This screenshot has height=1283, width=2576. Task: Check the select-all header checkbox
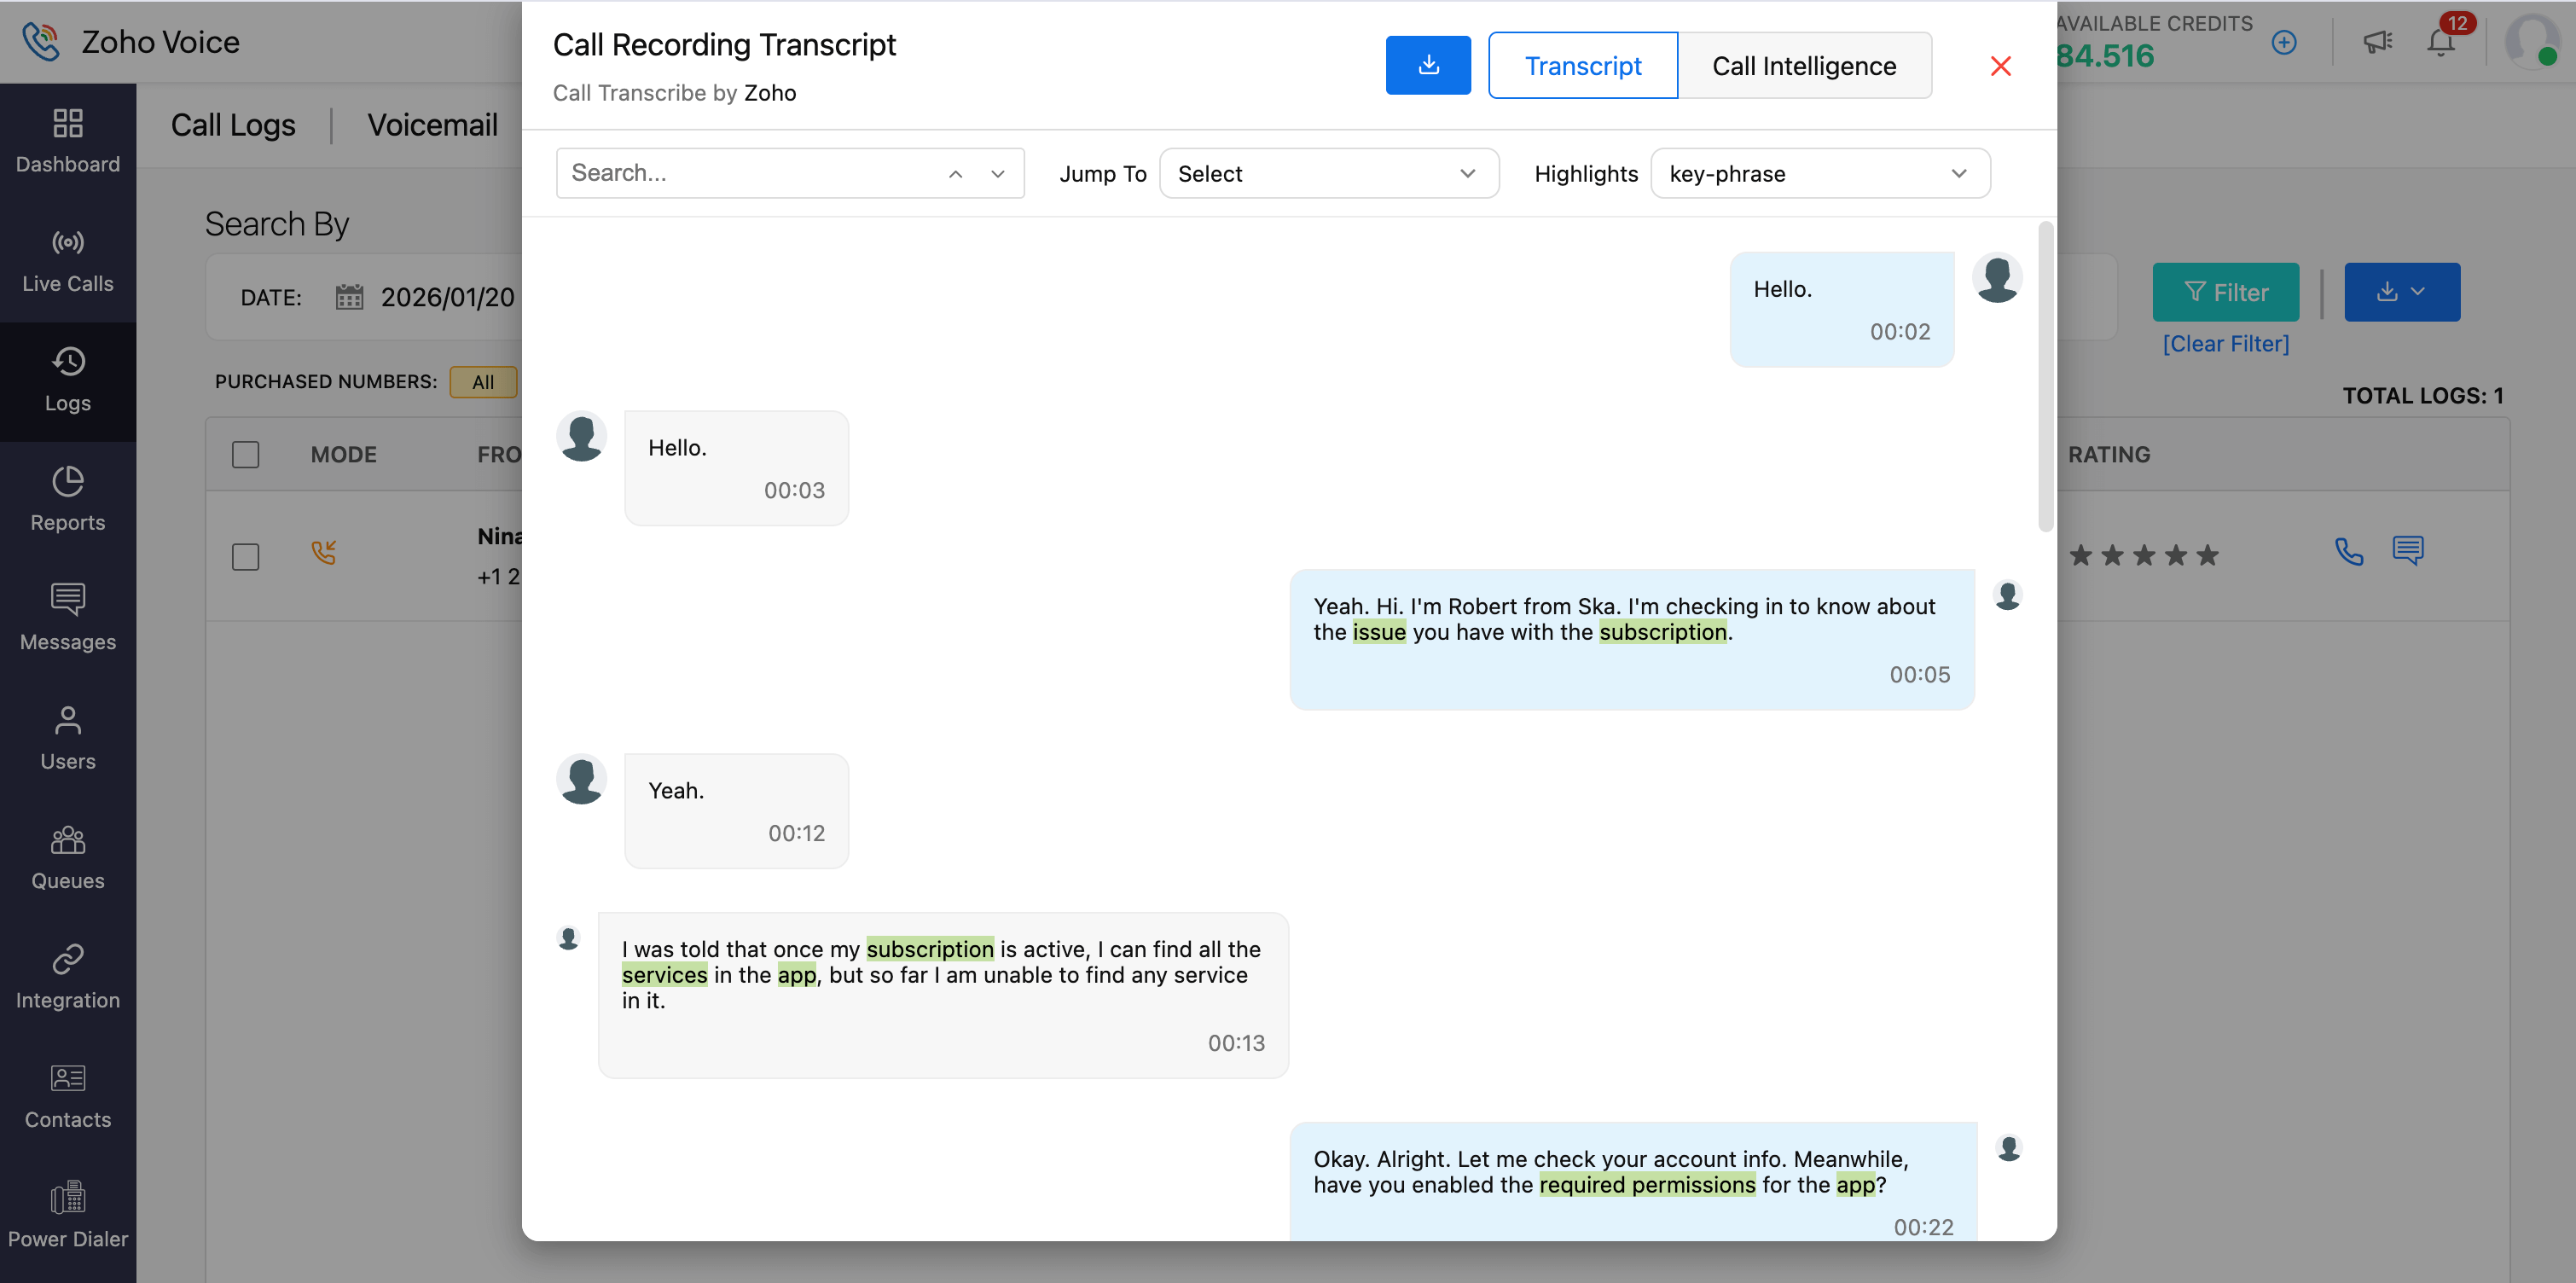[245, 455]
